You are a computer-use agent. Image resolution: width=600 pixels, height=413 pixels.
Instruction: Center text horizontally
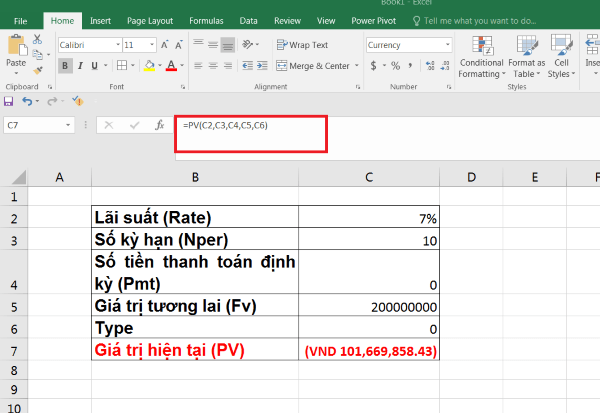coord(213,66)
